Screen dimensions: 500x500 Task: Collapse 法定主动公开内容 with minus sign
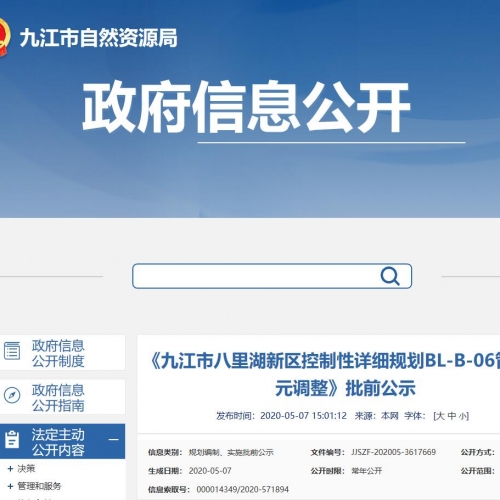pos(114,440)
